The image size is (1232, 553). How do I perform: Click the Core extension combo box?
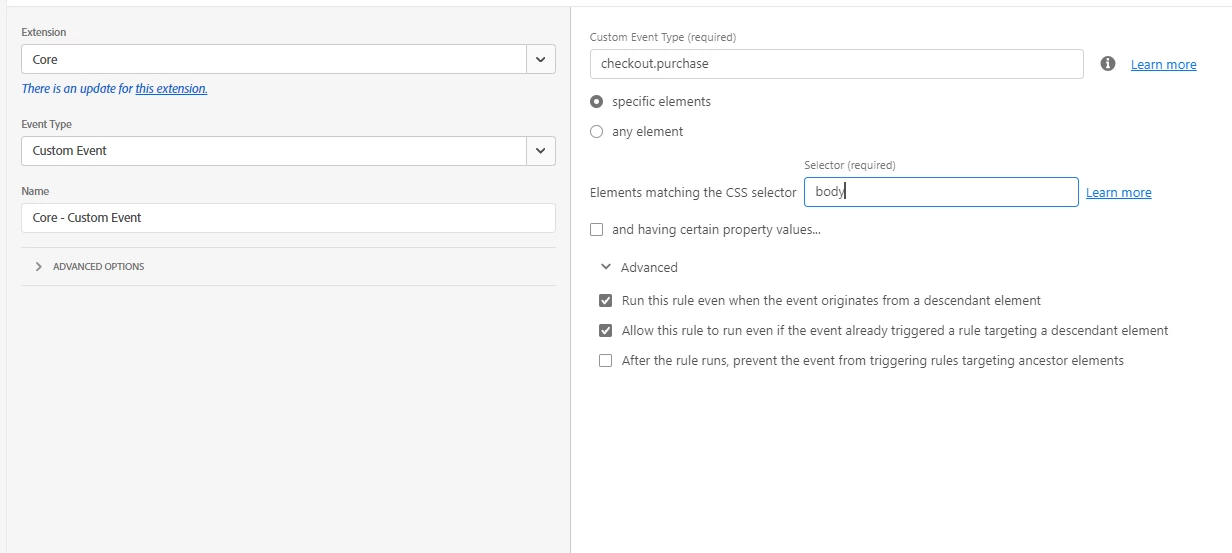click(x=273, y=60)
